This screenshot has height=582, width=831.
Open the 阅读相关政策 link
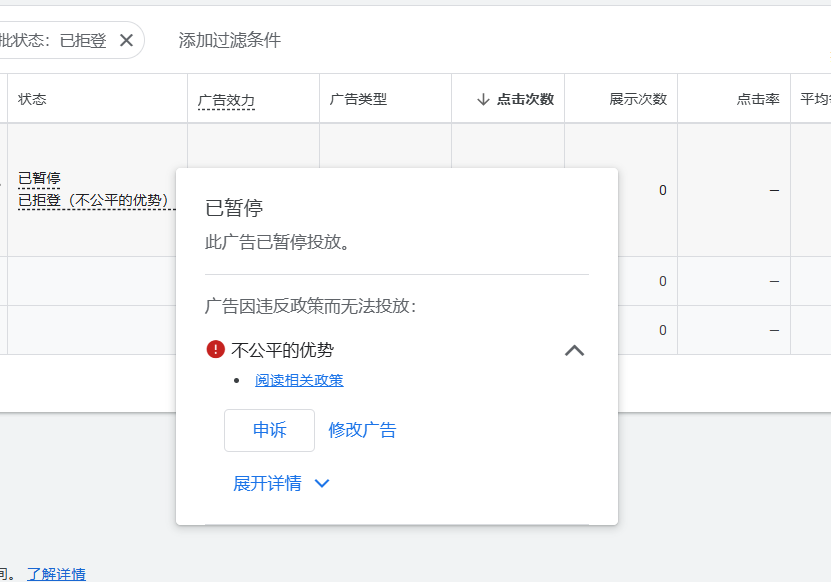coord(299,380)
